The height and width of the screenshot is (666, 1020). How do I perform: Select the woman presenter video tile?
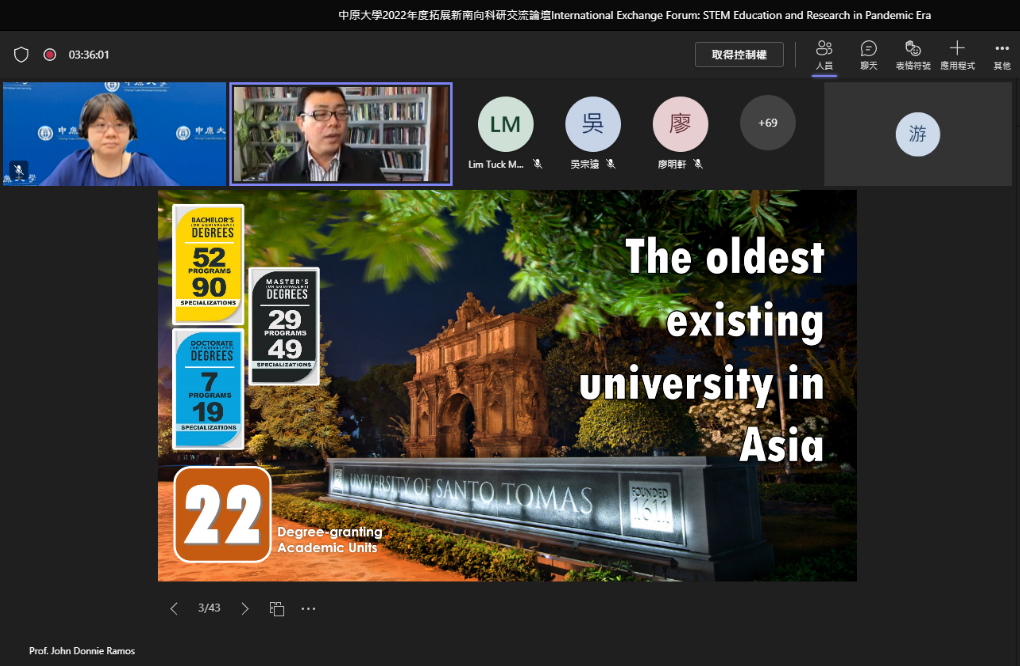[x=114, y=134]
